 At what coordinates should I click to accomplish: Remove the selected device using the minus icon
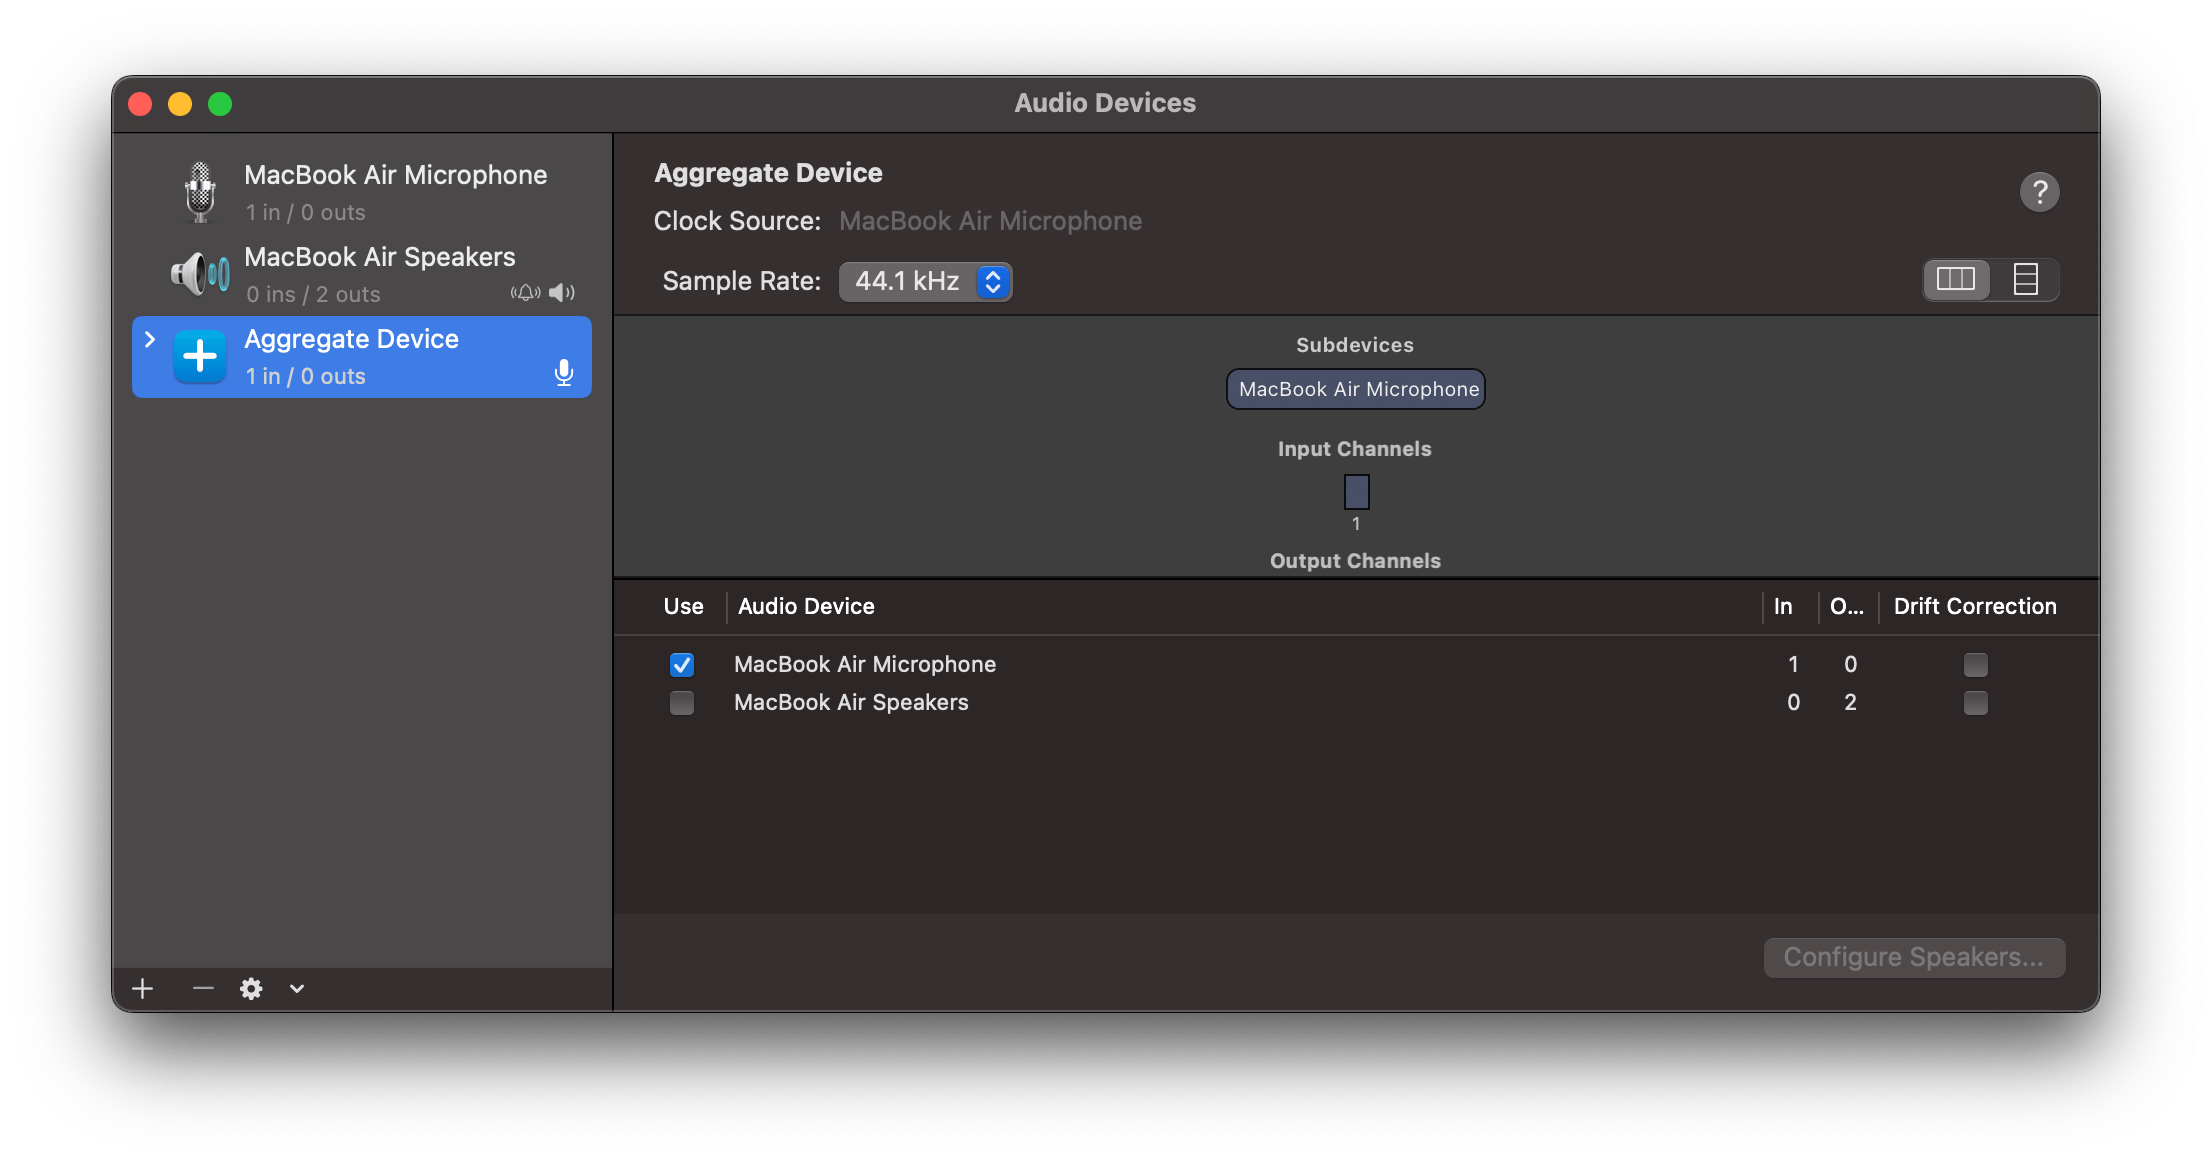tap(202, 988)
